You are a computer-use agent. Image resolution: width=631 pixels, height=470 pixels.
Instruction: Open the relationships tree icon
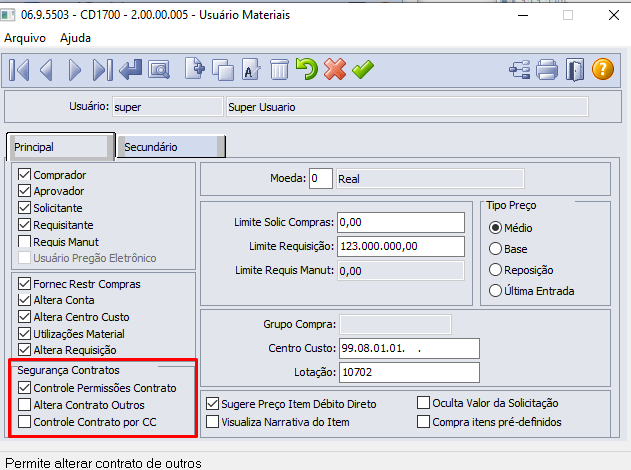click(520, 70)
